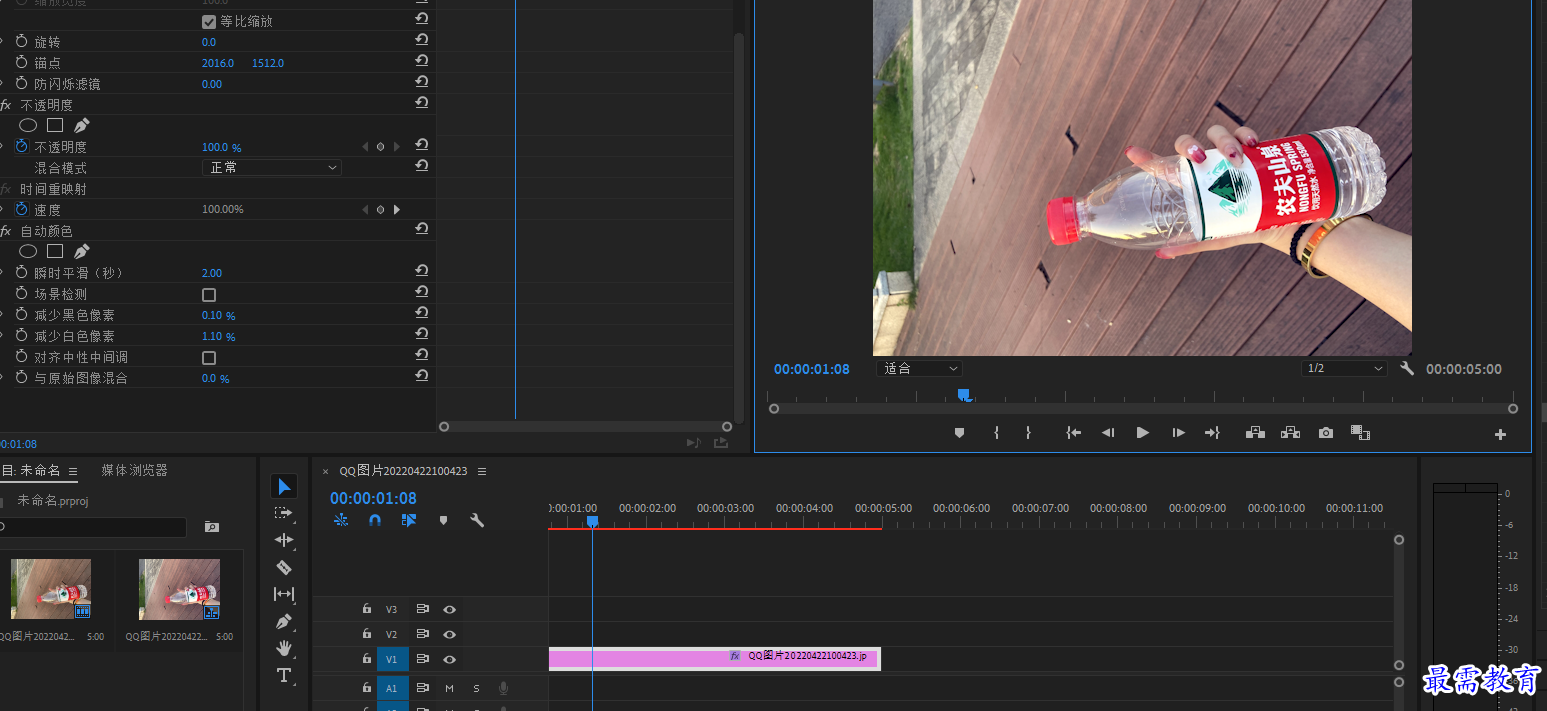Toggle the snap magnet in timeline
The height and width of the screenshot is (711, 1547).
(x=375, y=521)
